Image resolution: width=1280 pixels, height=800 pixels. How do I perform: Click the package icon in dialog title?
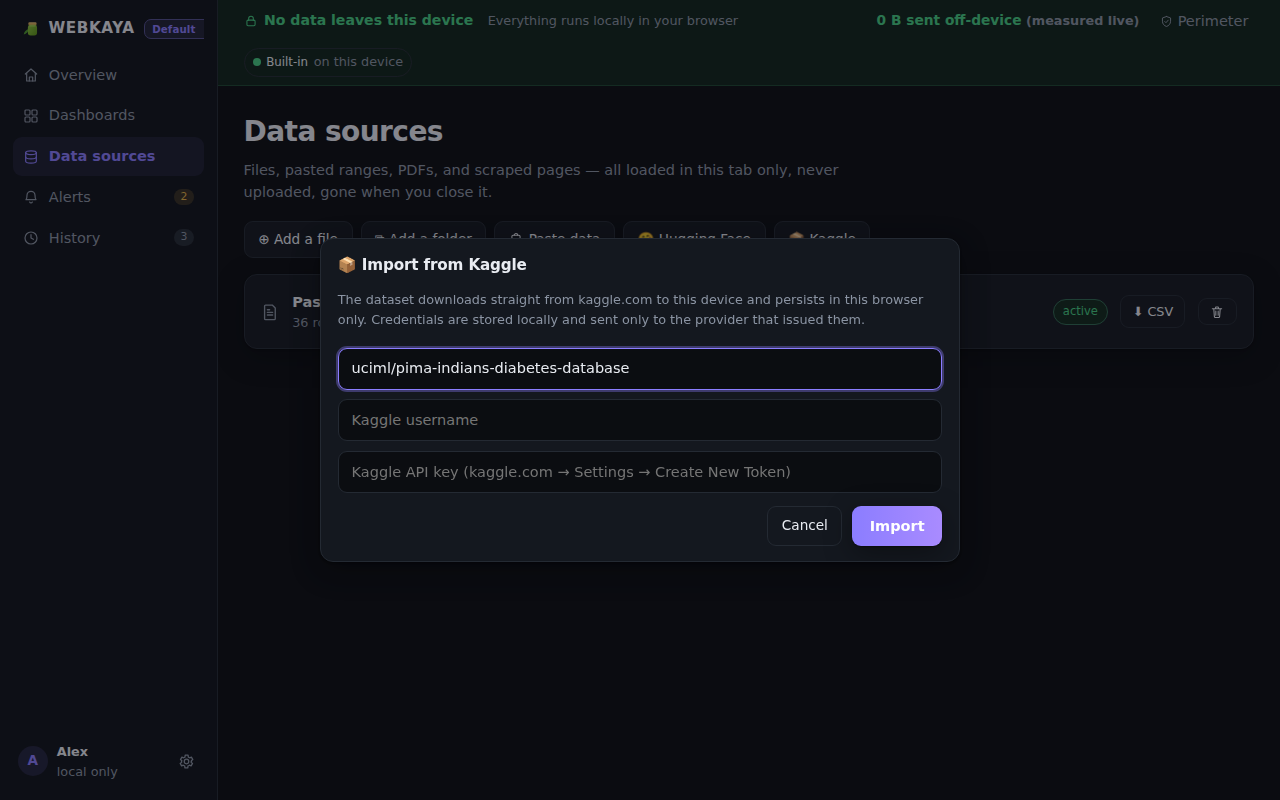click(x=347, y=265)
